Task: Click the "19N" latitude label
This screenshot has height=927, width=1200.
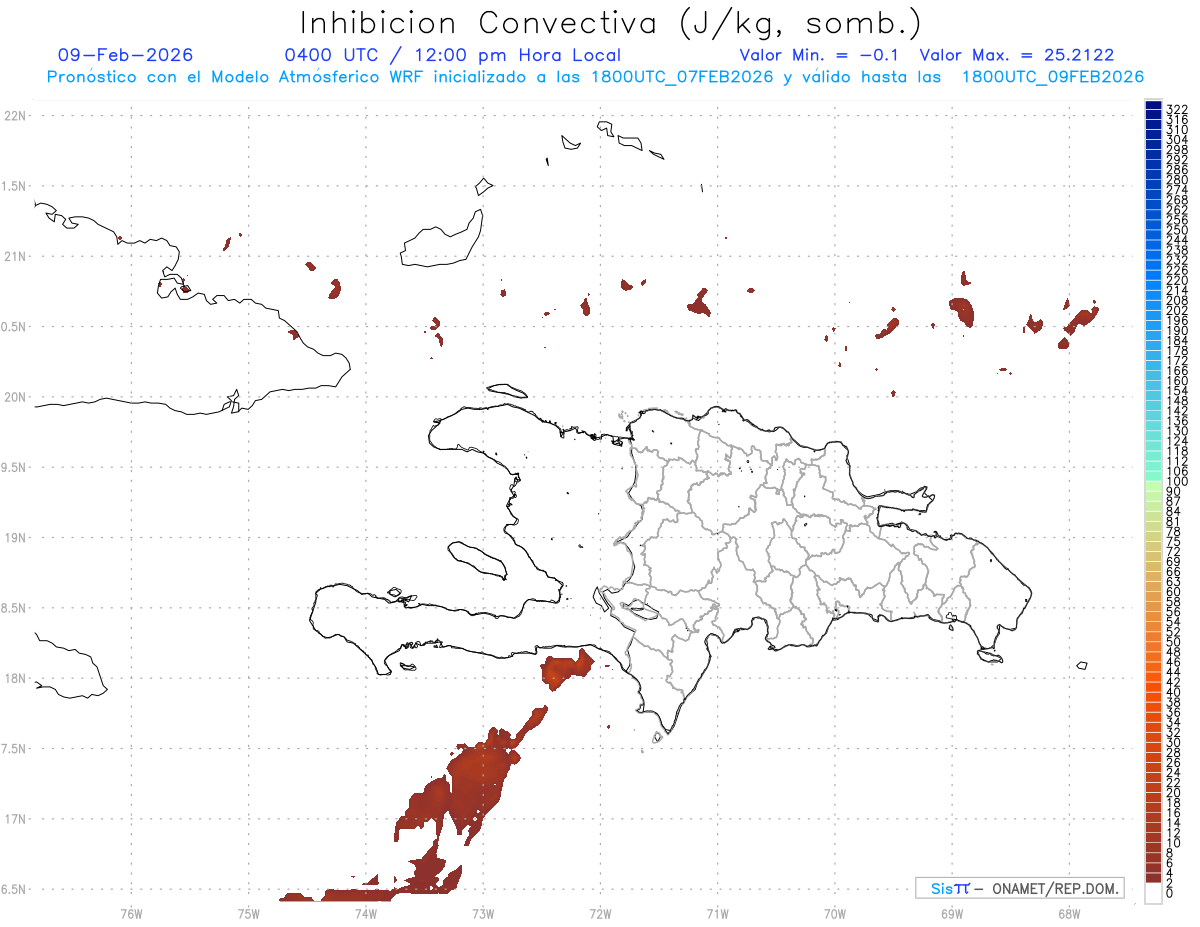Action: (14, 538)
